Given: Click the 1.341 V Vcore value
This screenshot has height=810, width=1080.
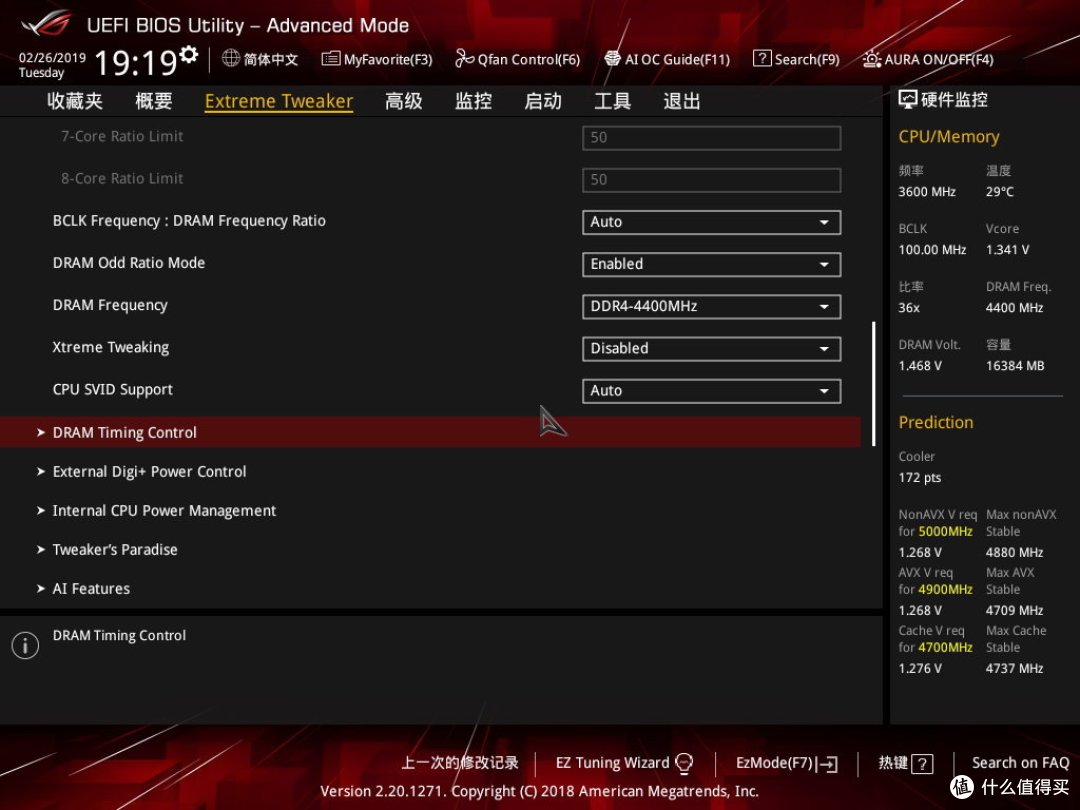Looking at the screenshot, I should point(1007,250).
